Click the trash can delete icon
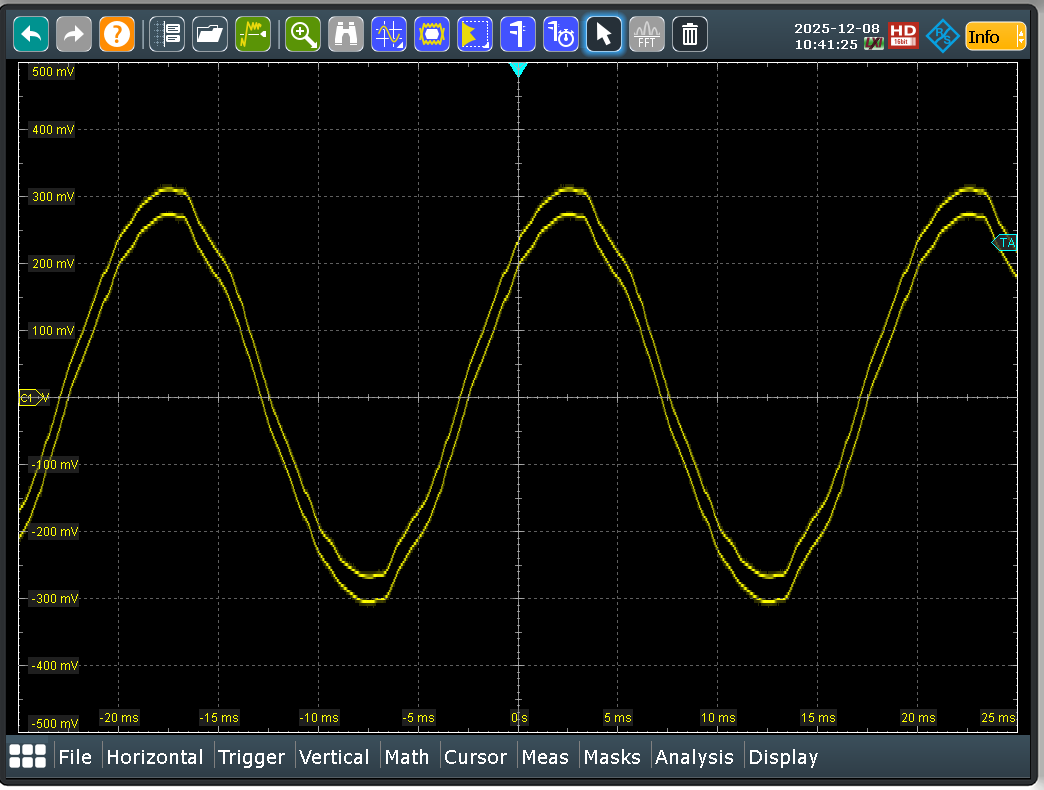Image resolution: width=1044 pixels, height=790 pixels. [690, 35]
